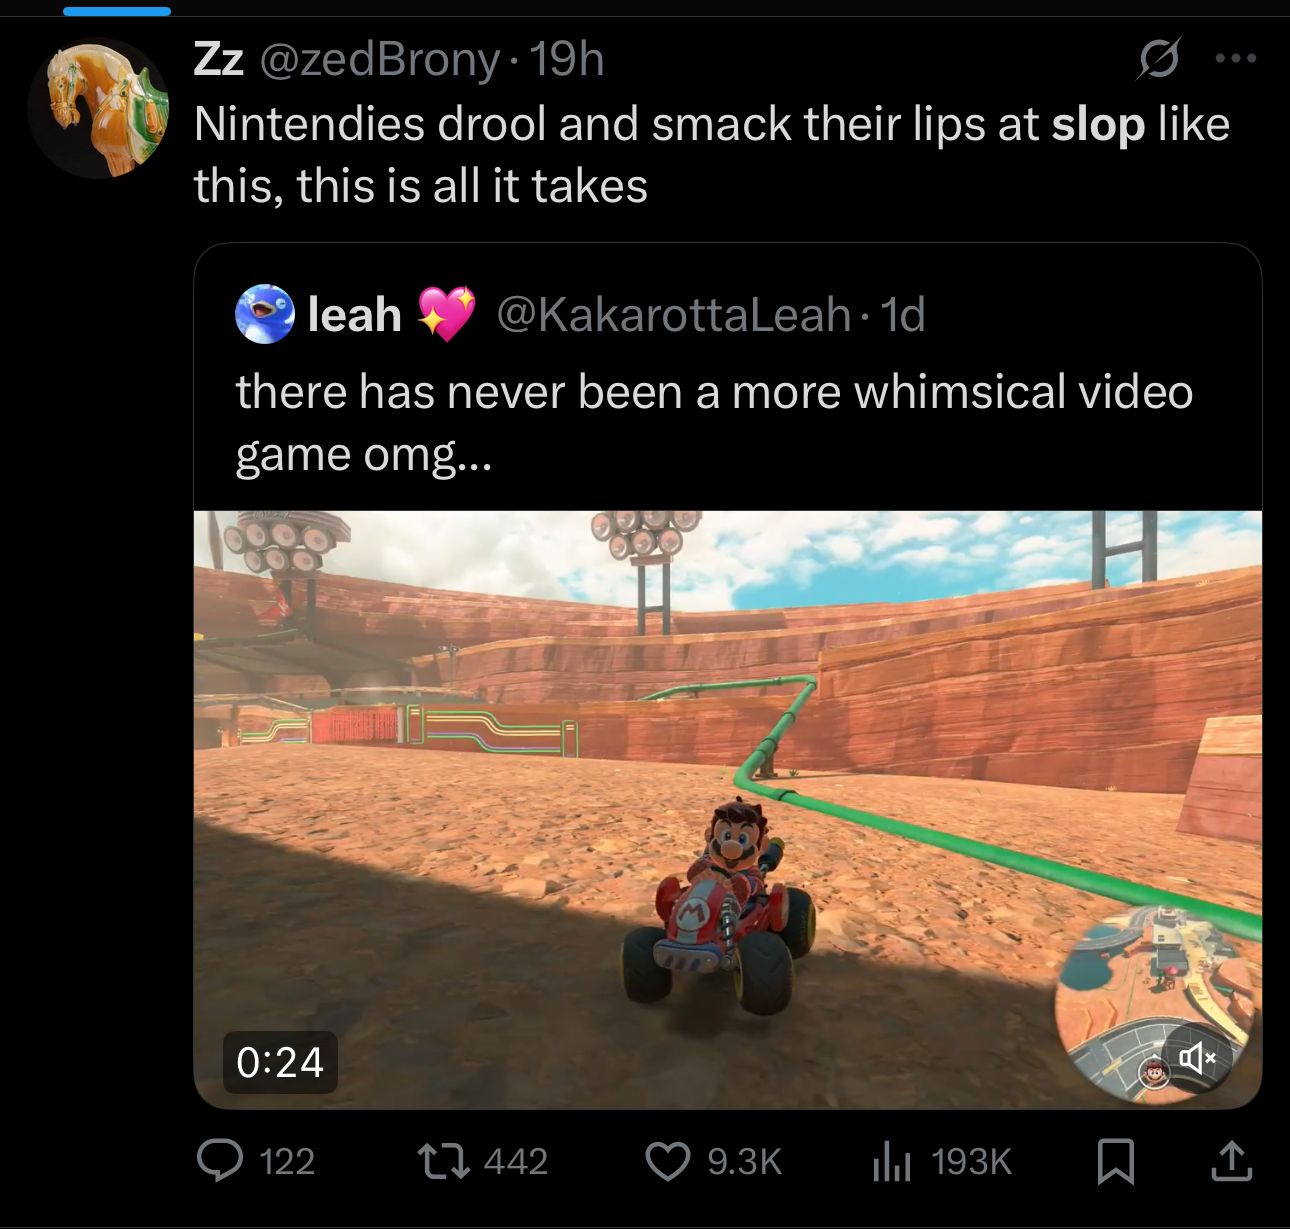
Task: Open the 19h timestamp link
Action: click(566, 59)
